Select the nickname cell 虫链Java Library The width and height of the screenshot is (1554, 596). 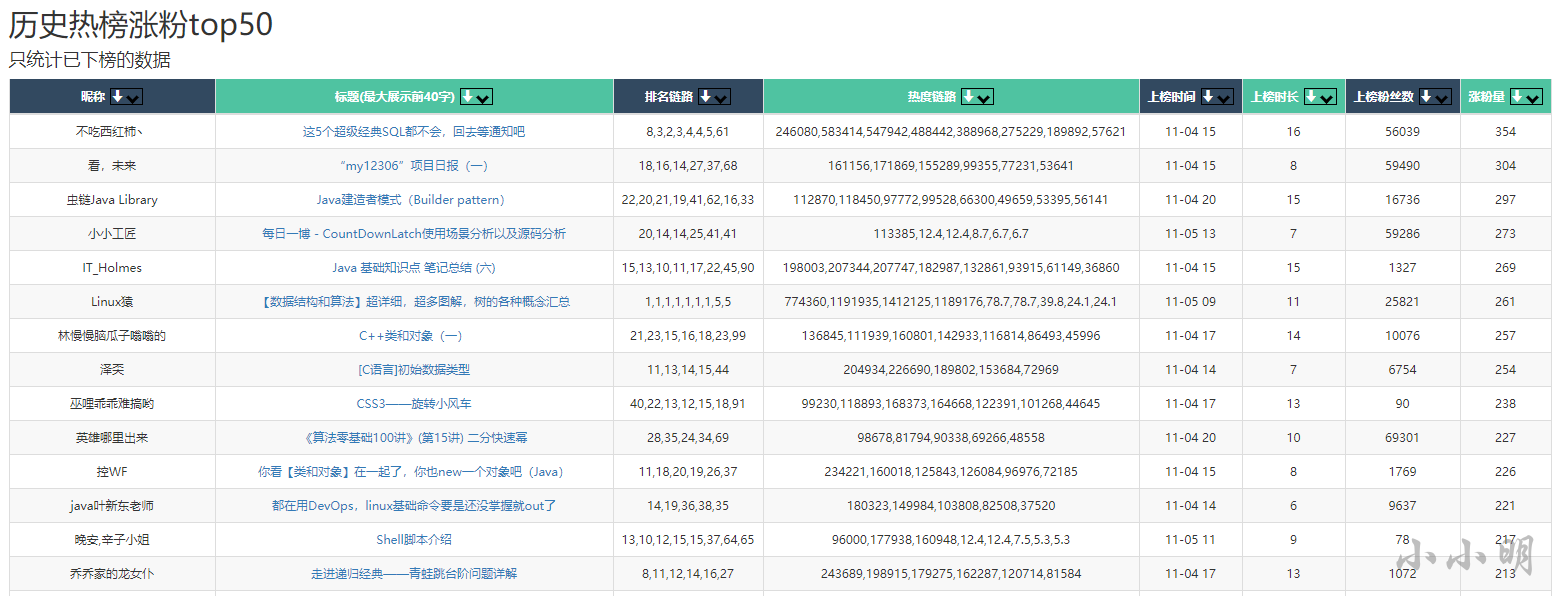click(112, 200)
